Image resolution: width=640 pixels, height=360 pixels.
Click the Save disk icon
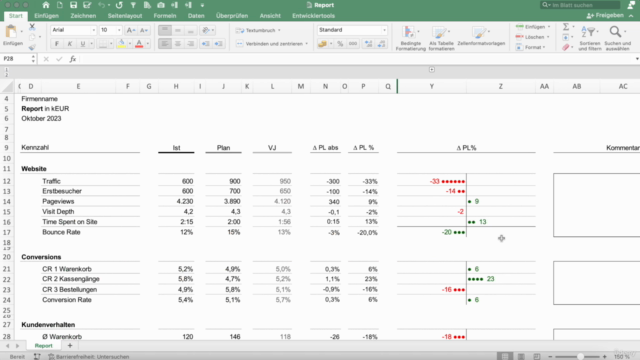tap(73, 5)
